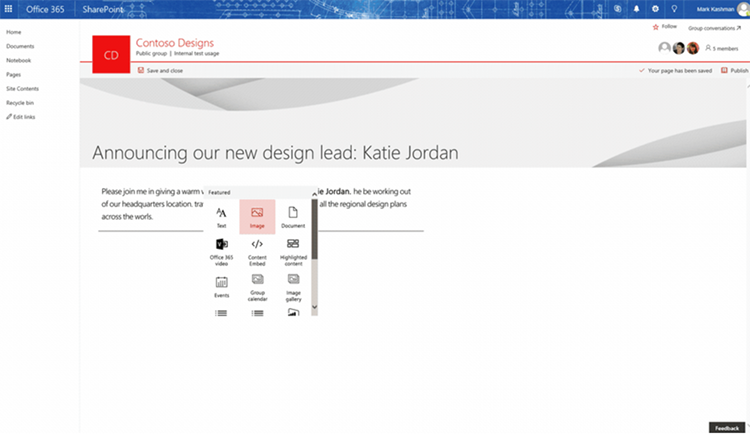Click the Edit links text
The height and width of the screenshot is (439, 750).
point(24,117)
